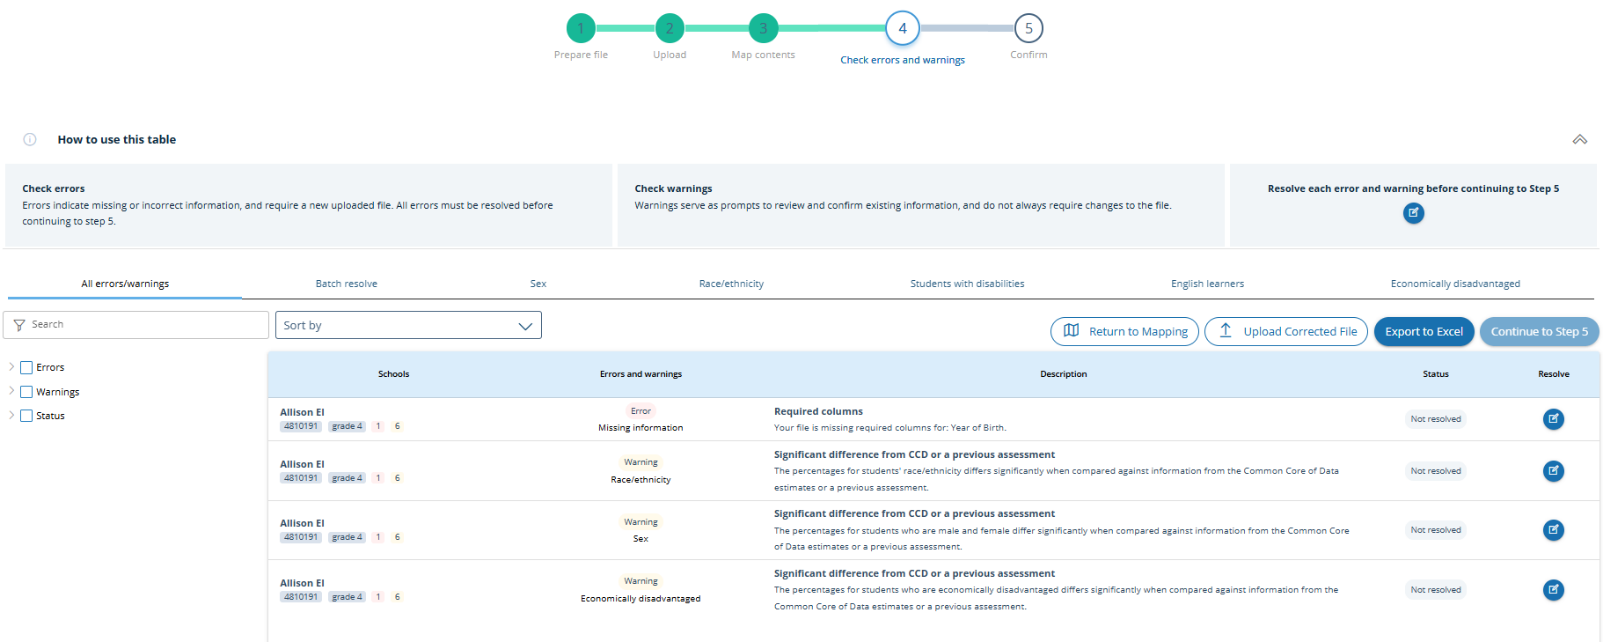Click resolve icon for Missing information error
Viewport: 1603px width, 642px height.
1552,419
